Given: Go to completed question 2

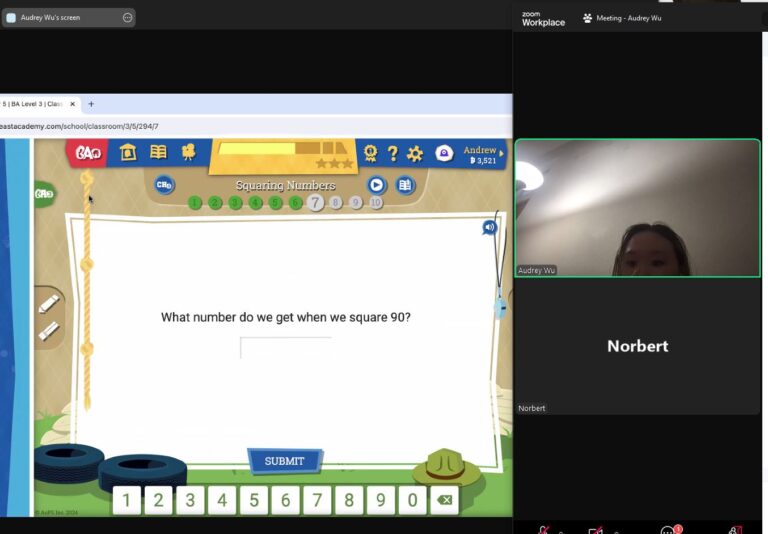Looking at the screenshot, I should (215, 202).
